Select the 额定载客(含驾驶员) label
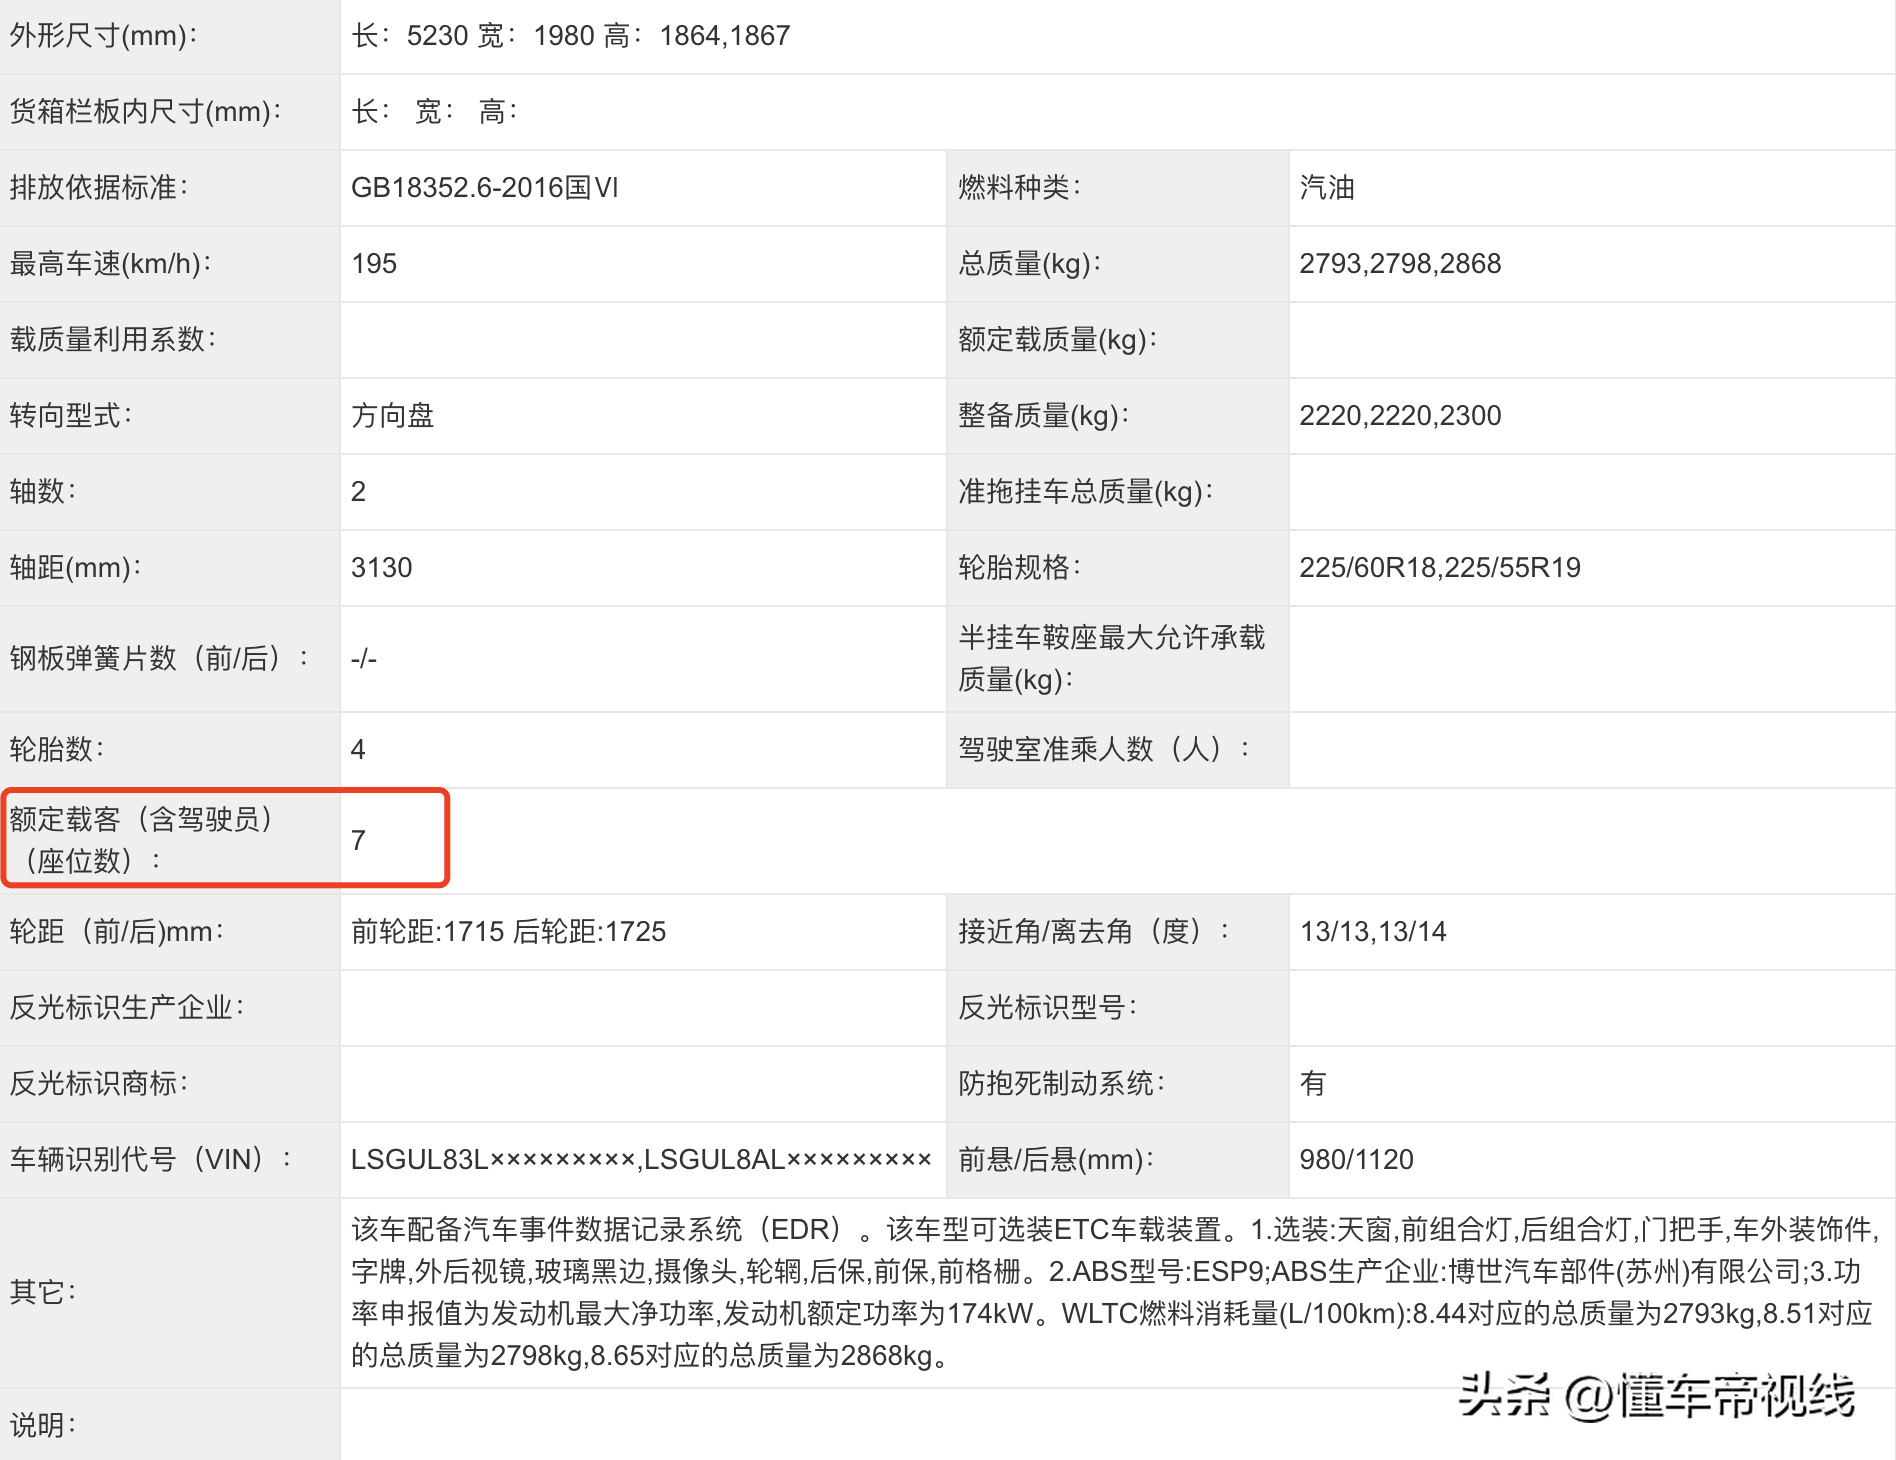 pyautogui.click(x=141, y=841)
